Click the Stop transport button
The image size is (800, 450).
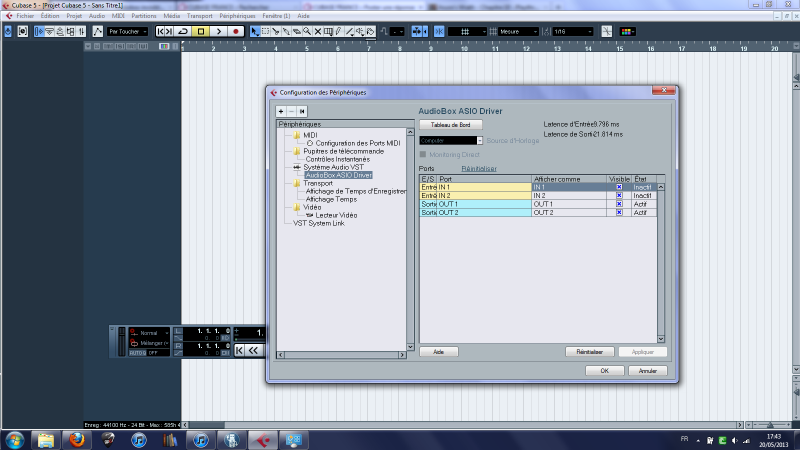coord(201,32)
